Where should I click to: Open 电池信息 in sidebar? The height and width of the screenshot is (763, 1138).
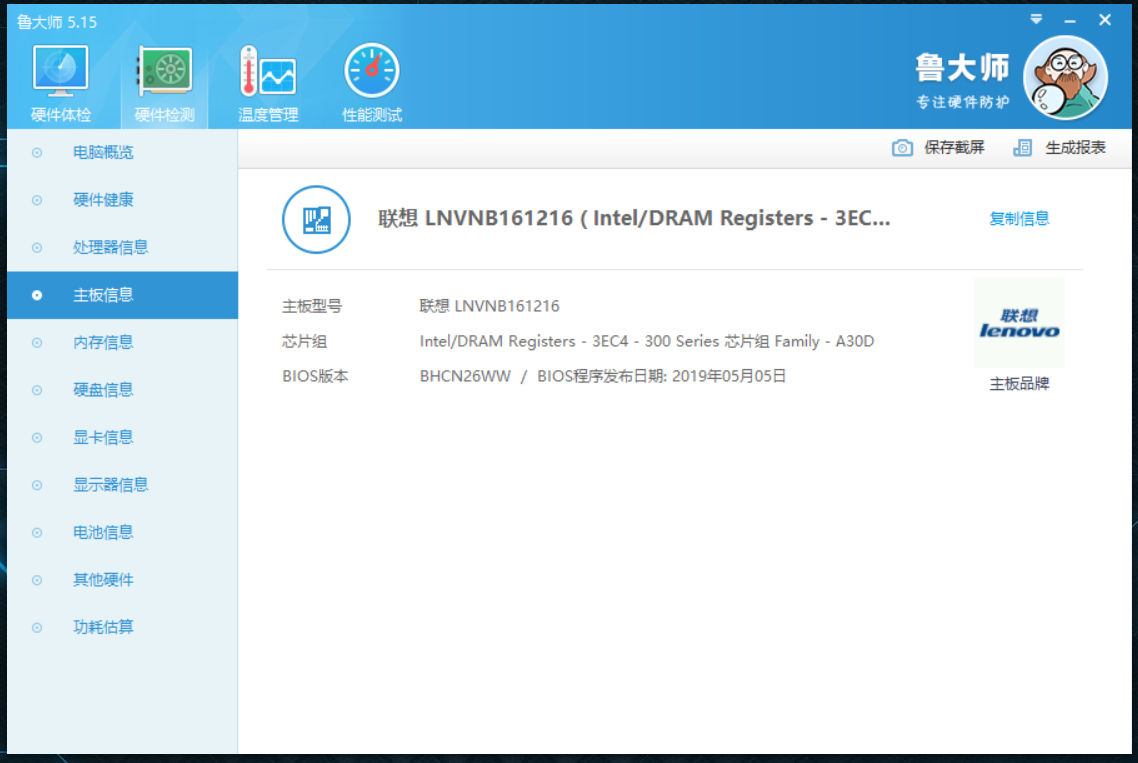click(x=103, y=532)
